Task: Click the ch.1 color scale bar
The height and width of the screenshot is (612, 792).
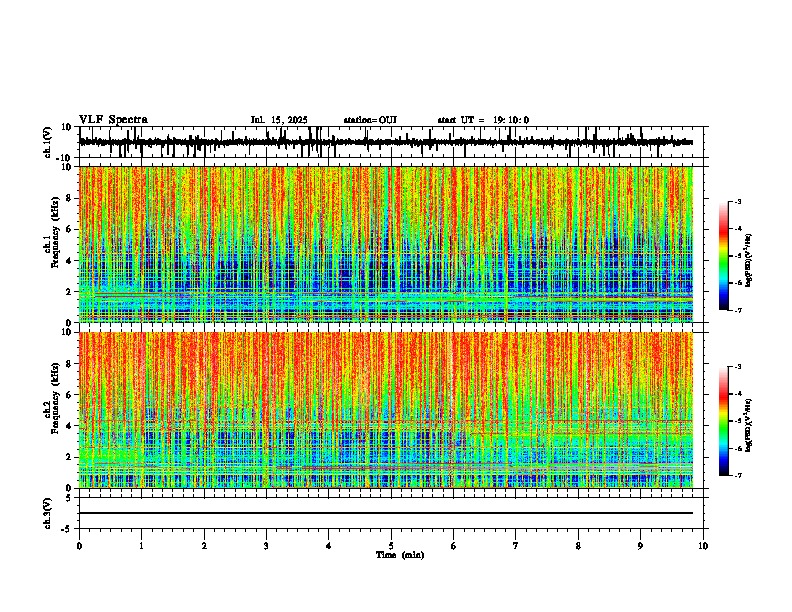Action: (724, 256)
